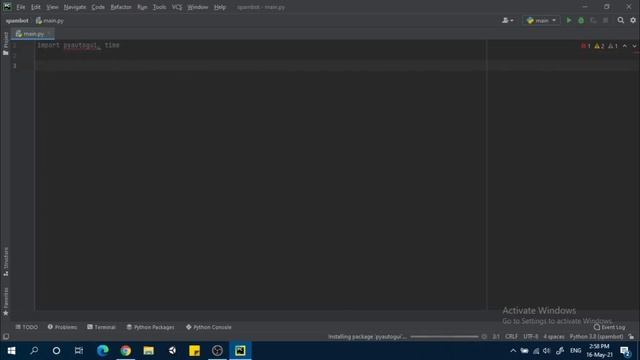Click the Run with Coverage icon
This screenshot has width=640, height=360.
click(593, 20)
